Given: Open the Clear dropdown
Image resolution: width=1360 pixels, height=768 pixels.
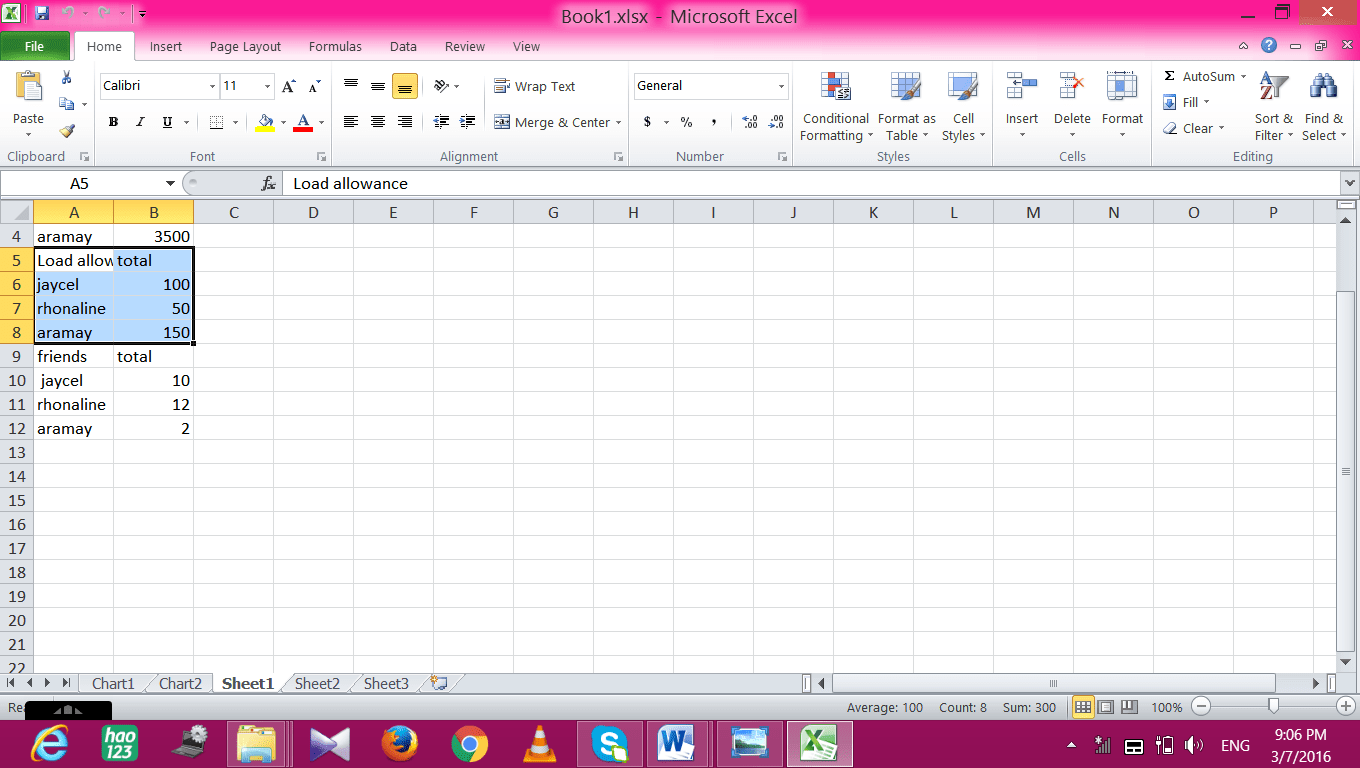Looking at the screenshot, I should click(x=1193, y=128).
